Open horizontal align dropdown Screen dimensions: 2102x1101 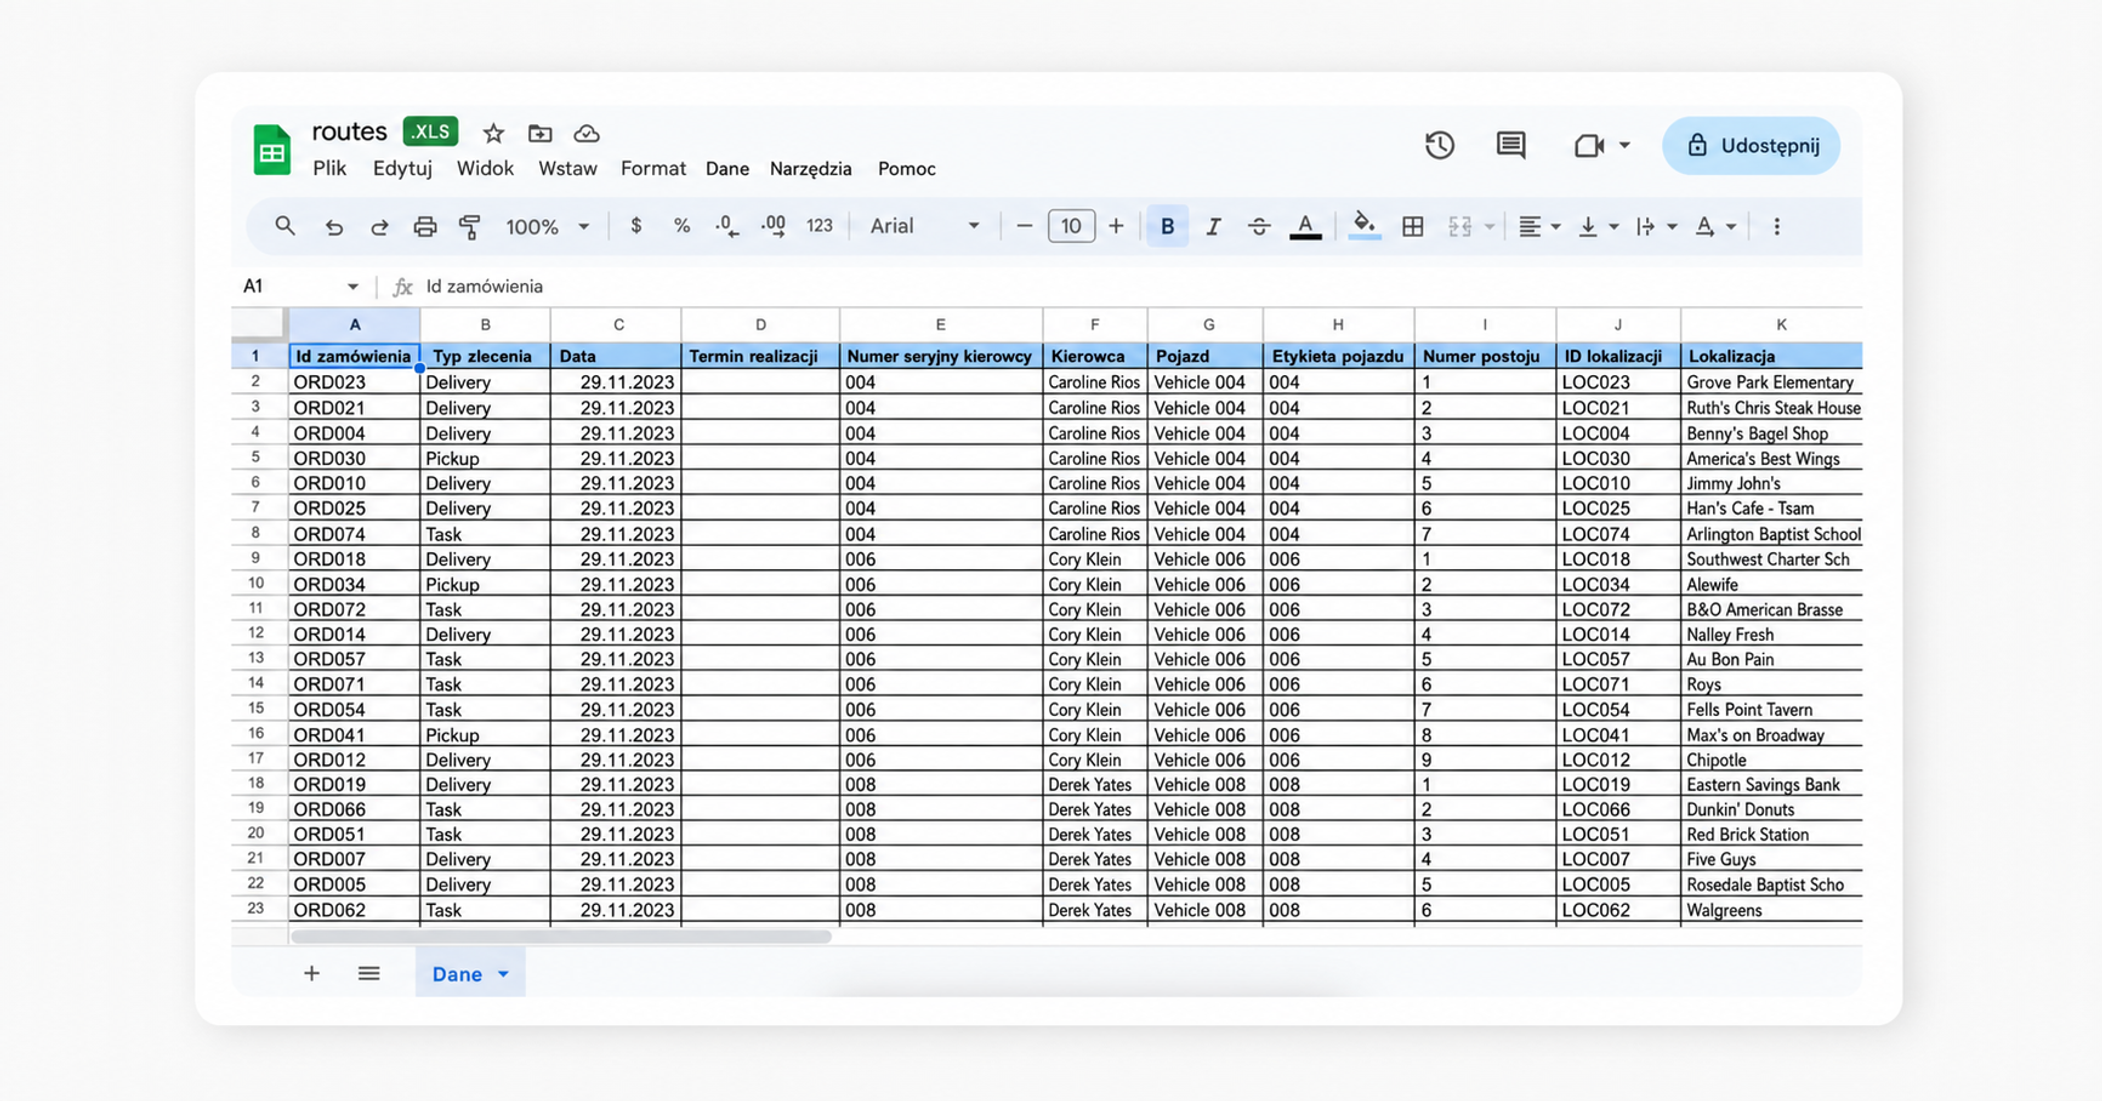pos(1539,227)
